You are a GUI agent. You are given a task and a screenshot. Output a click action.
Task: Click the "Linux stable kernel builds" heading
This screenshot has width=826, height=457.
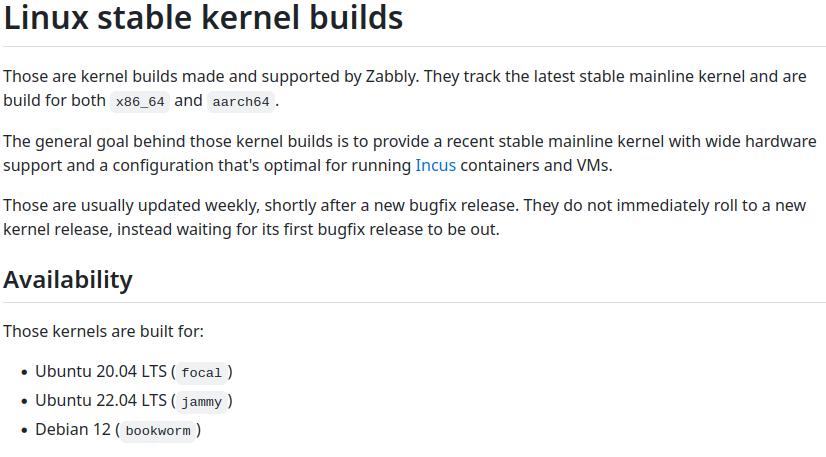[203, 17]
